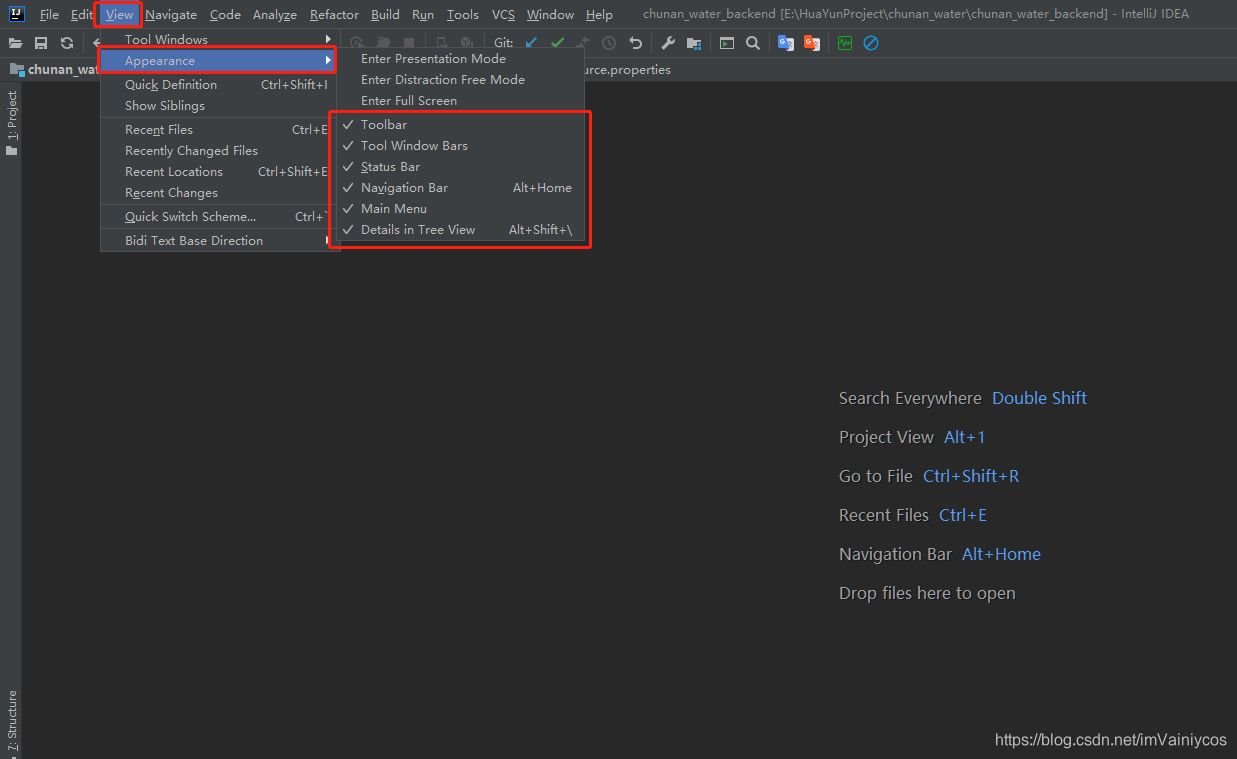Toggle the Toolbar checkmark option
The width and height of the screenshot is (1237, 759).
460,125
